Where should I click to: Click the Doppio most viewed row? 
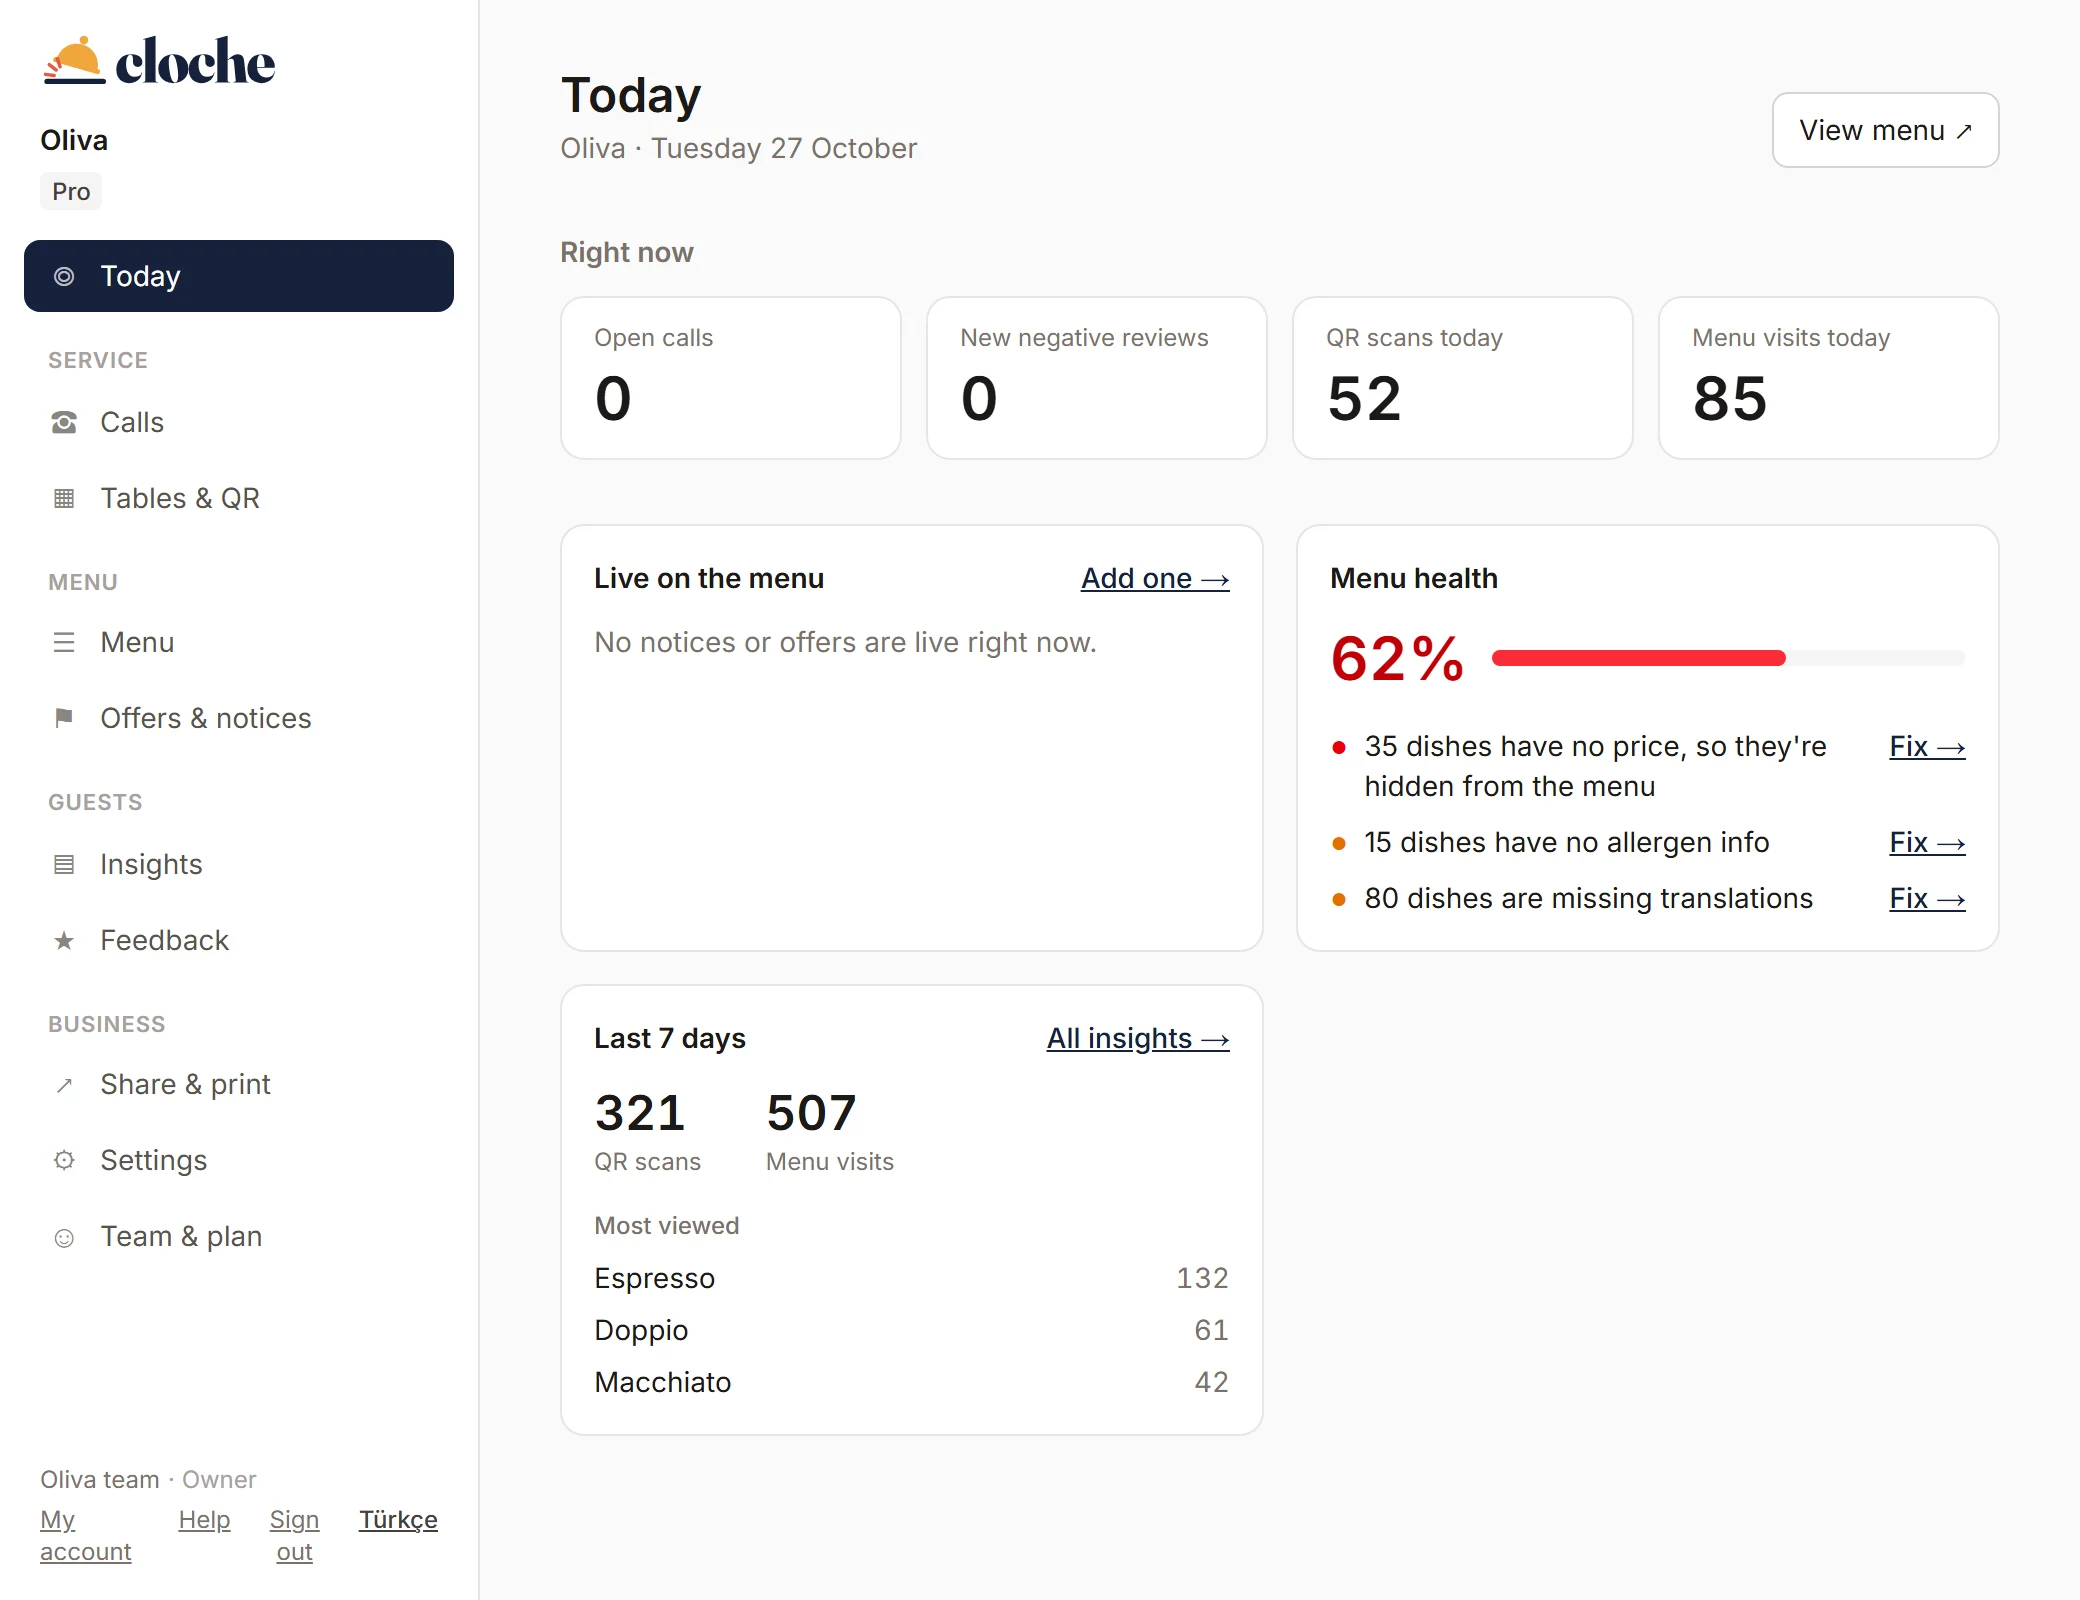pos(912,1330)
